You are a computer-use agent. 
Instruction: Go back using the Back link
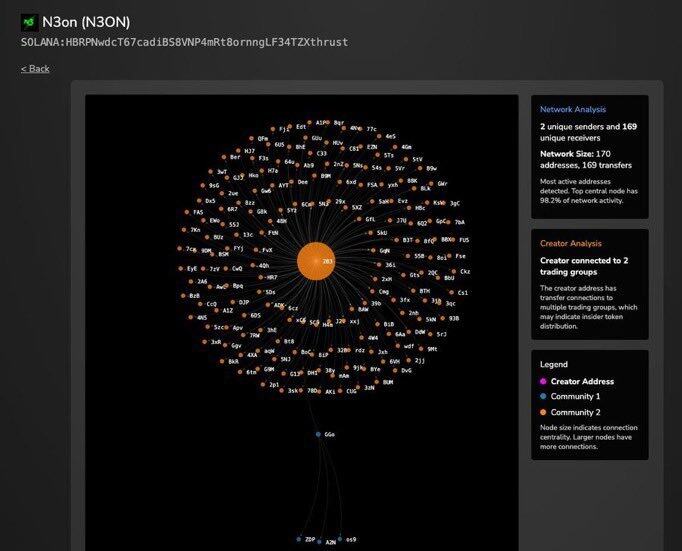(x=35, y=69)
